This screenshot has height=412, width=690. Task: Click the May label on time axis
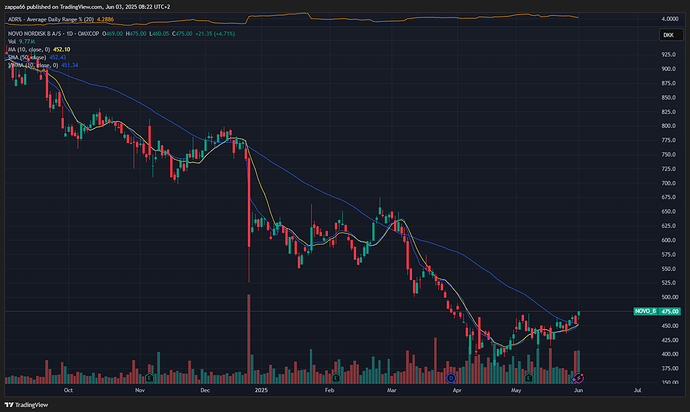[x=516, y=390]
